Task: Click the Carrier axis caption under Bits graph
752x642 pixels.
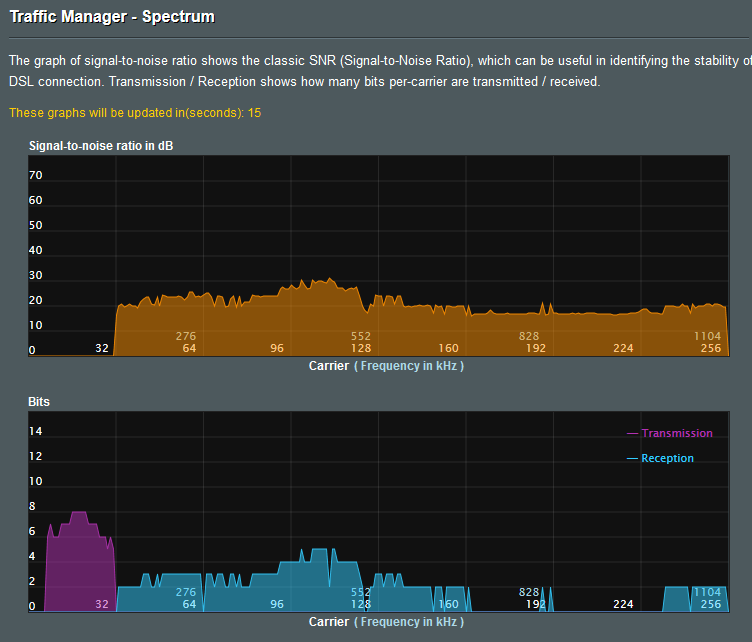Action: (386, 622)
